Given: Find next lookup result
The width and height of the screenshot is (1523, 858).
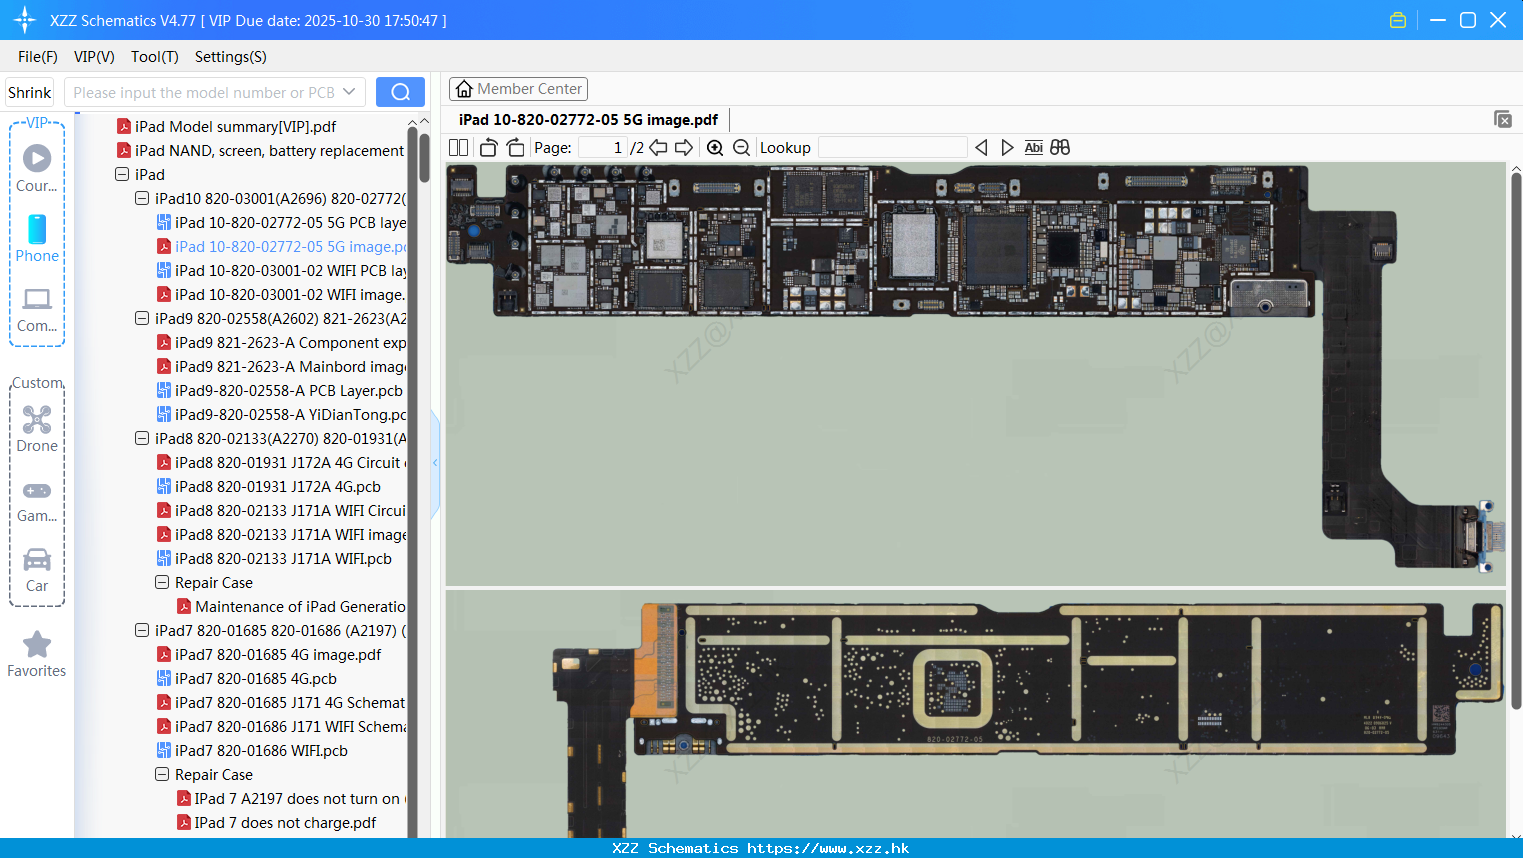Looking at the screenshot, I should point(1007,147).
